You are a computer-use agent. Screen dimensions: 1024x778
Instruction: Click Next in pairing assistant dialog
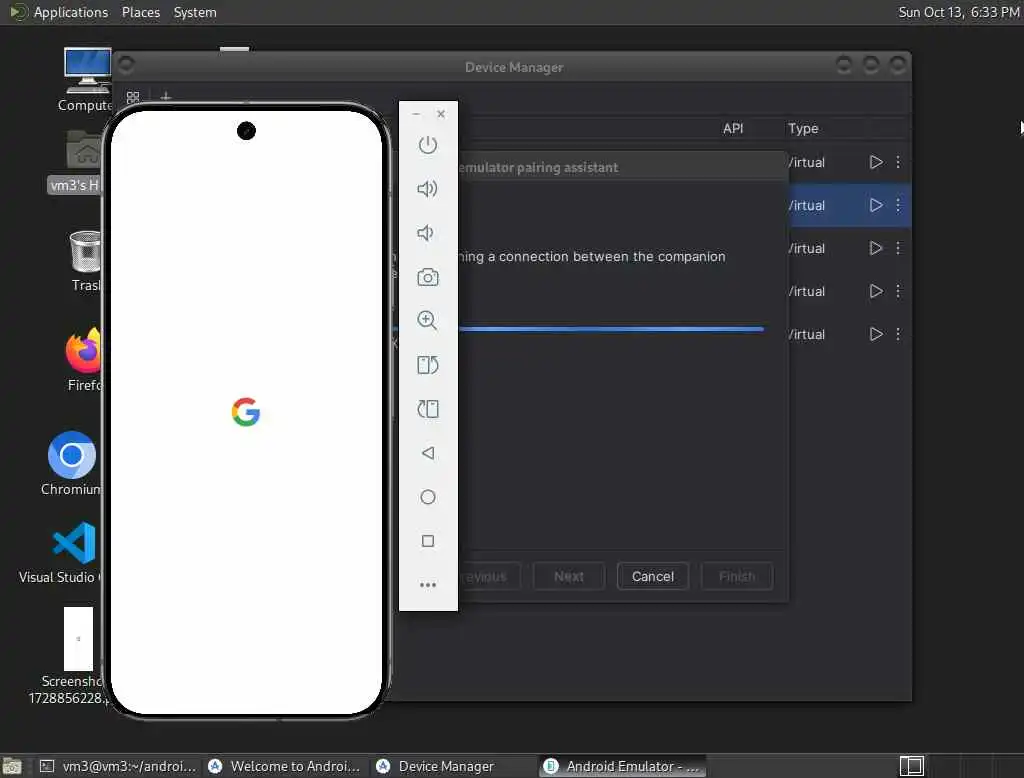coord(569,576)
